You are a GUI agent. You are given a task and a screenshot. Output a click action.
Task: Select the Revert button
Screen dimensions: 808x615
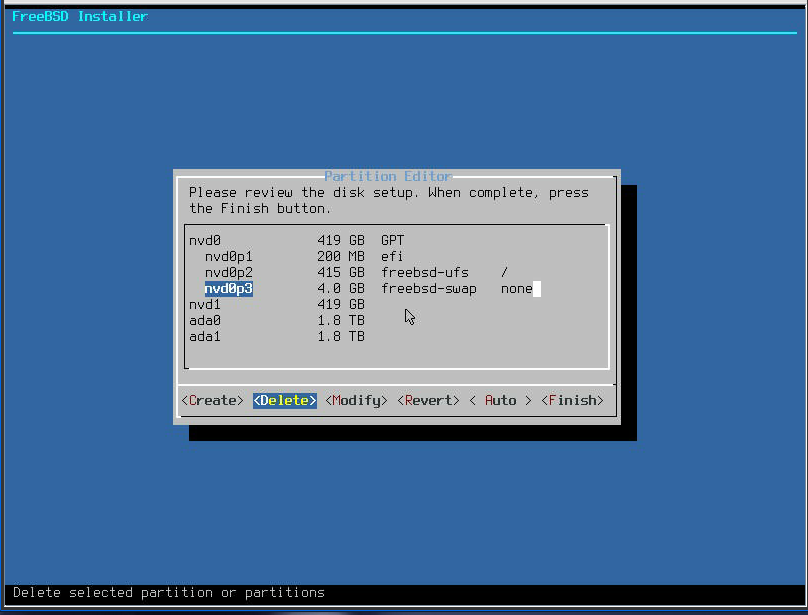(428, 401)
